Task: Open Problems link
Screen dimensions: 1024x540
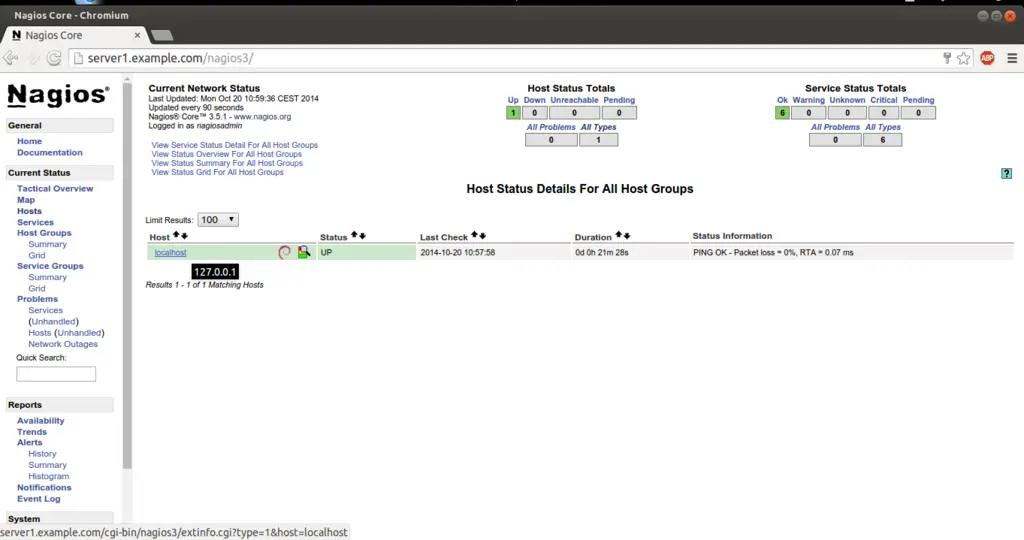Action: click(x=37, y=299)
